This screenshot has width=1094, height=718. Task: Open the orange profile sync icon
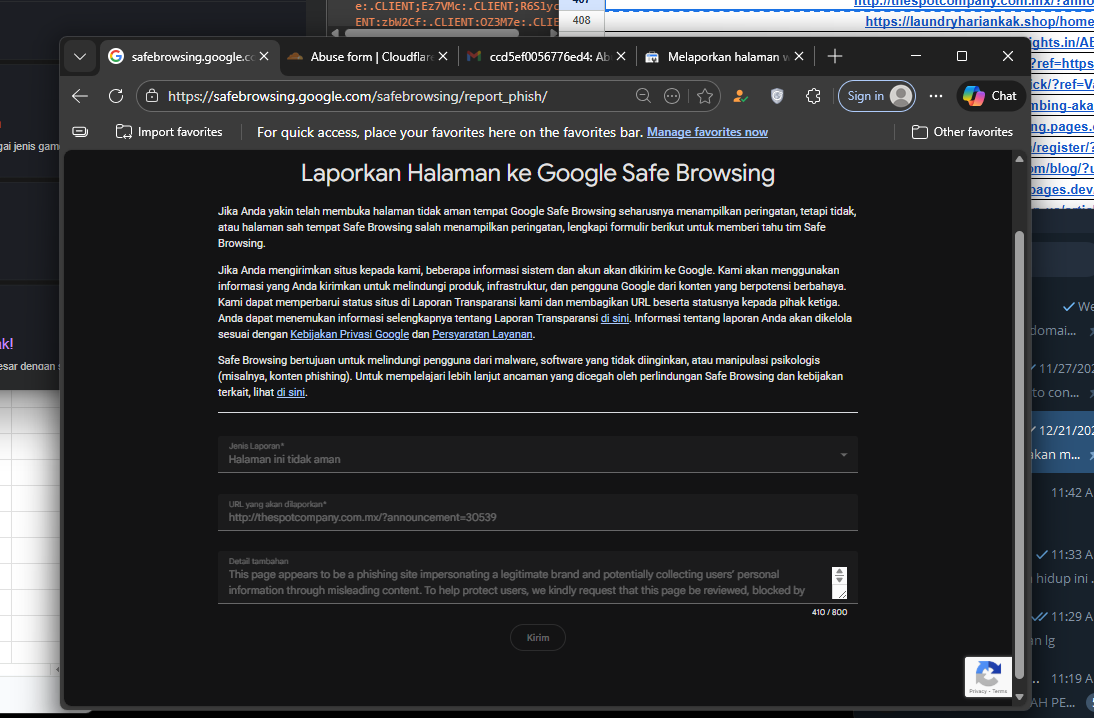[740, 96]
